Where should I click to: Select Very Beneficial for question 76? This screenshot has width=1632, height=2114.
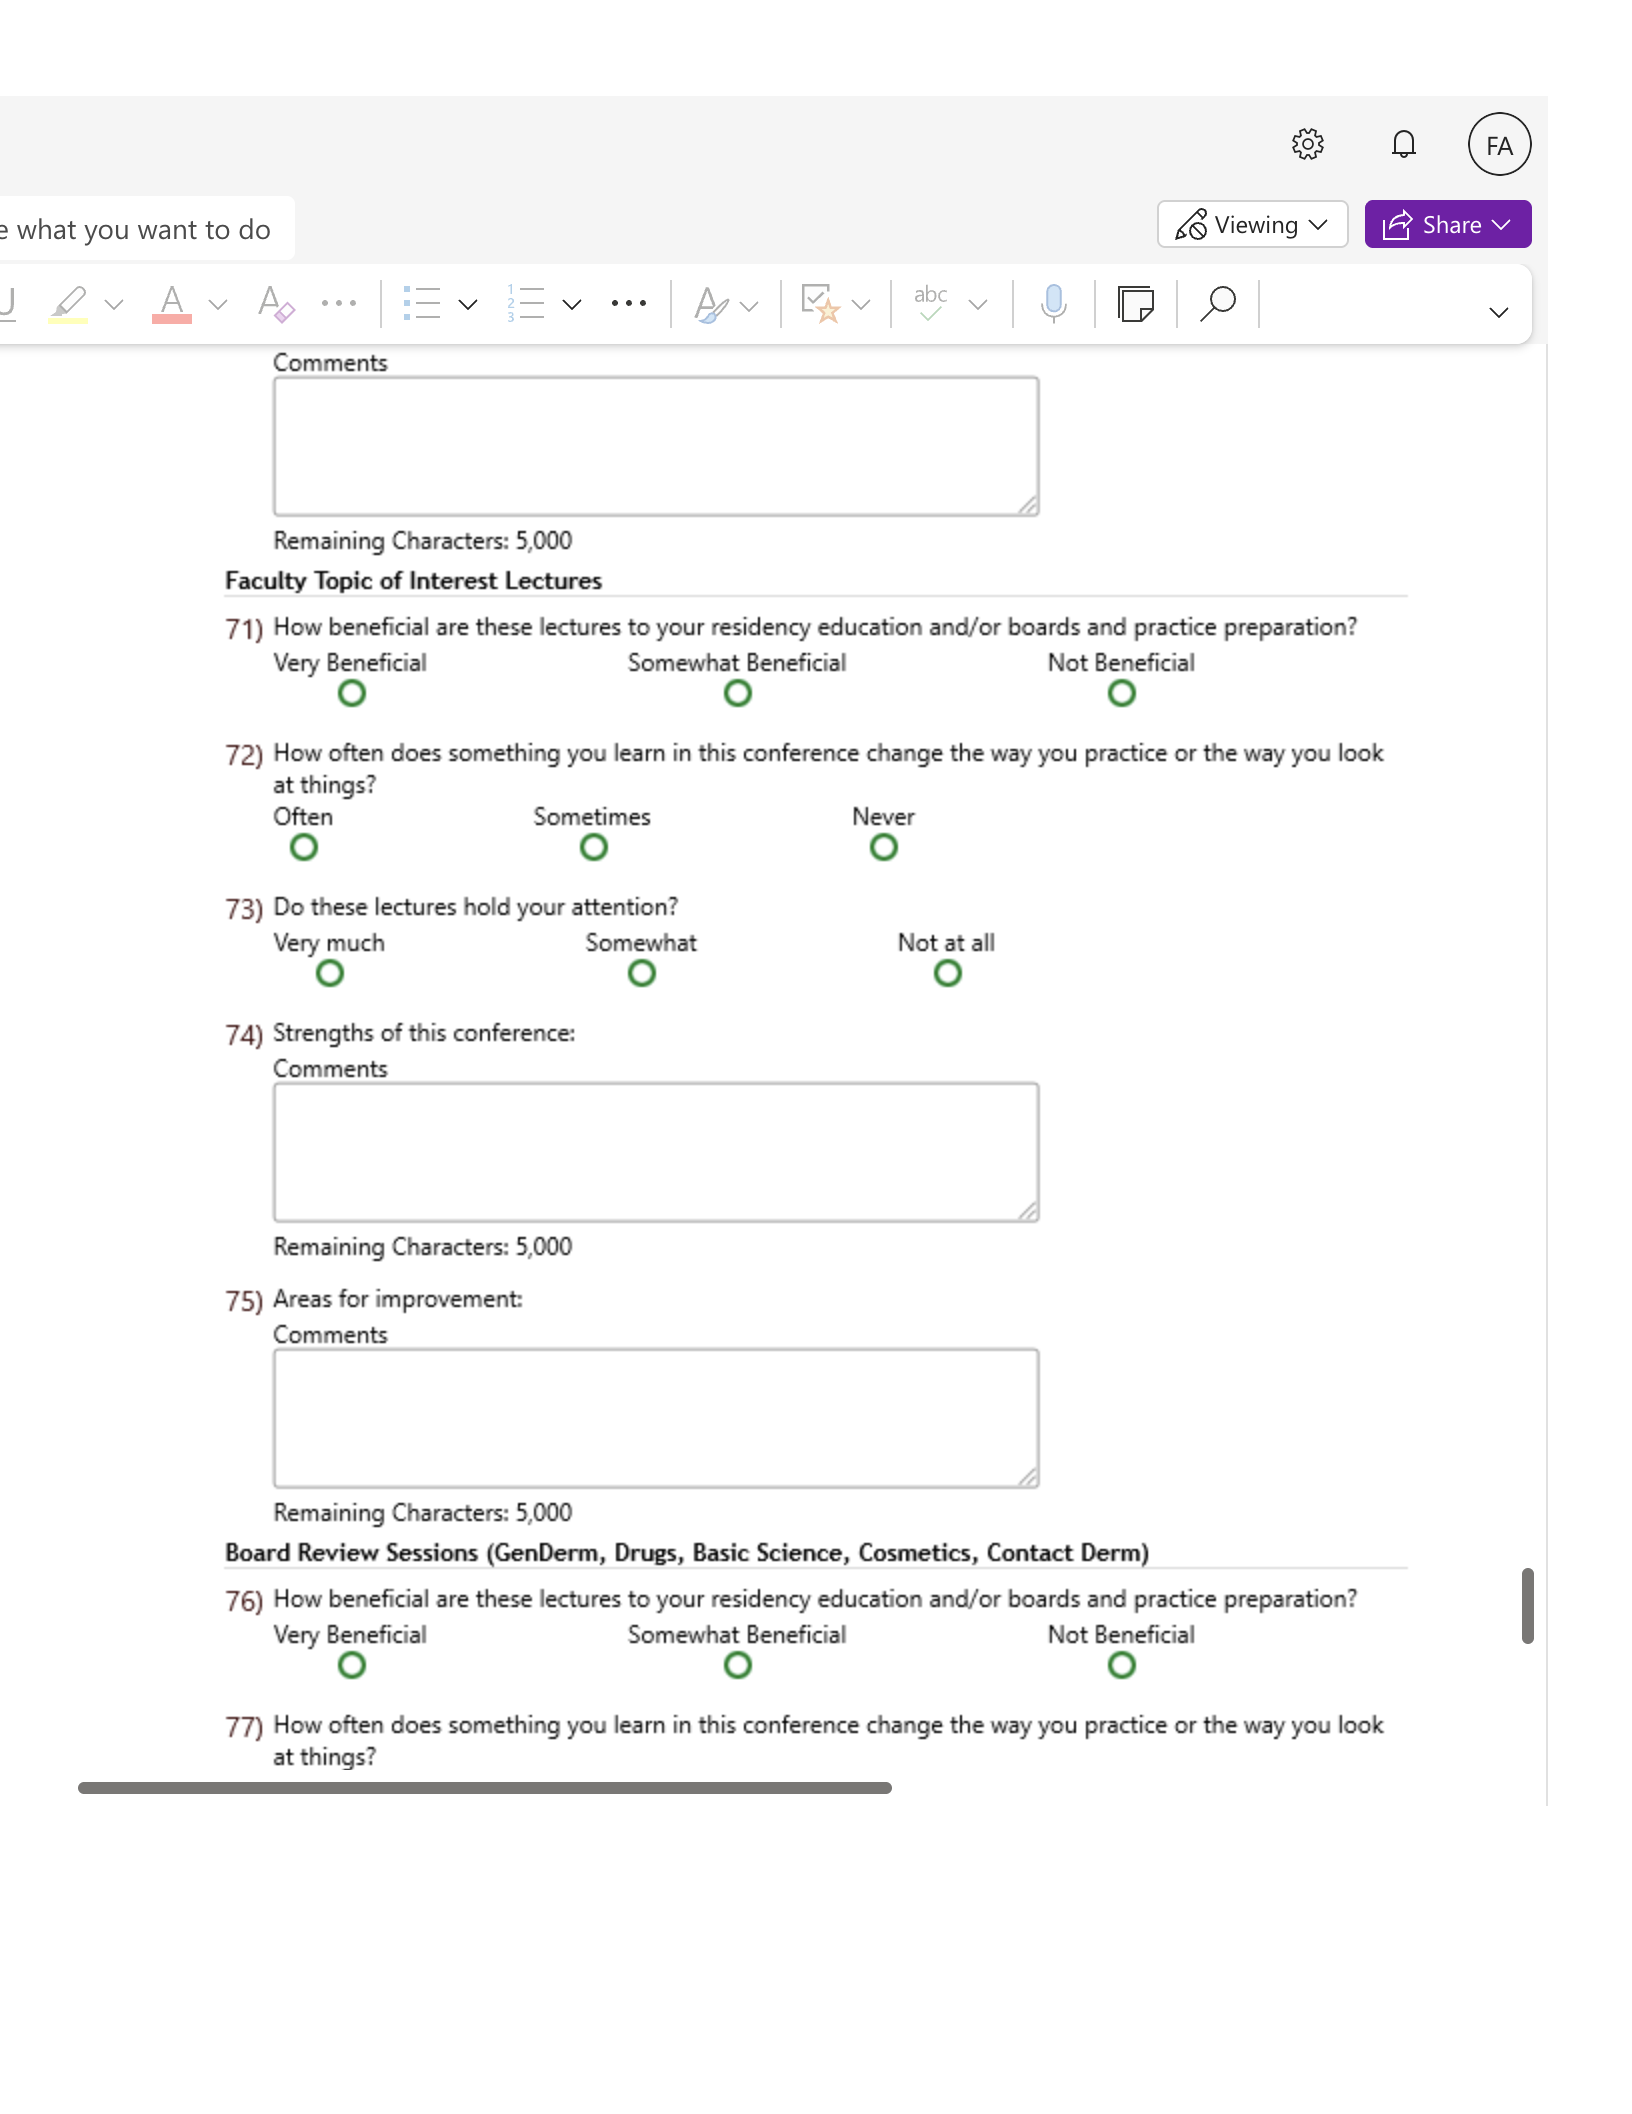click(x=351, y=1664)
